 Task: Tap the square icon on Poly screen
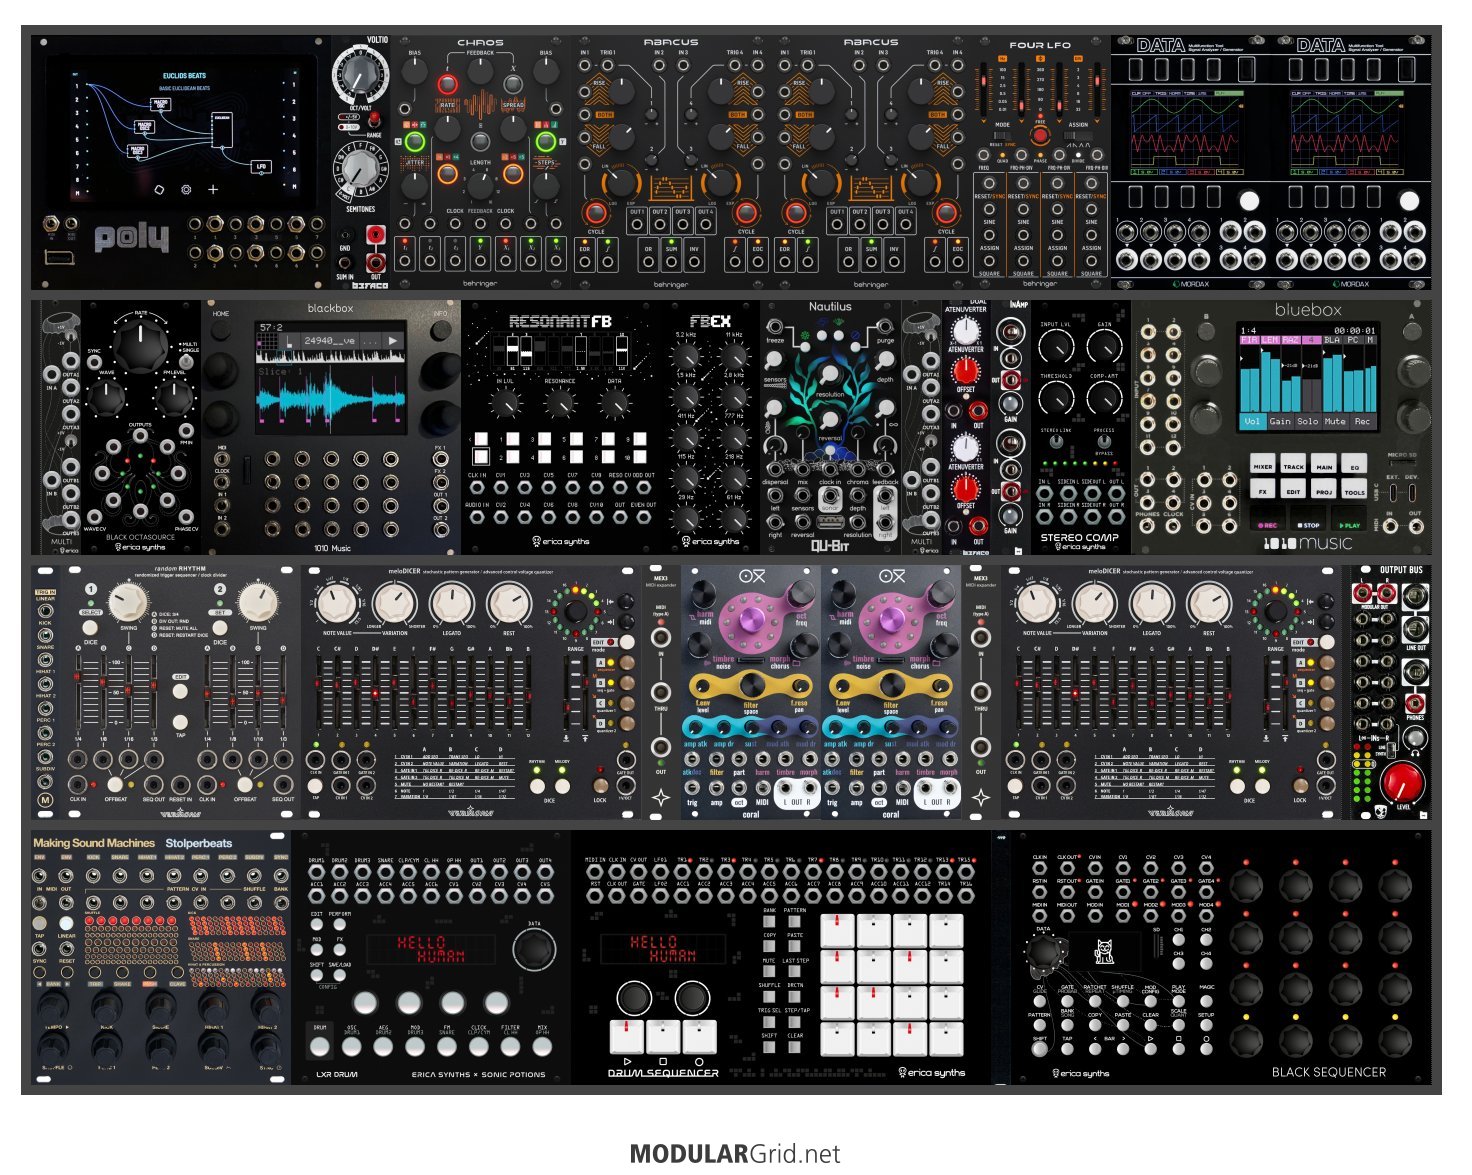click(x=158, y=189)
